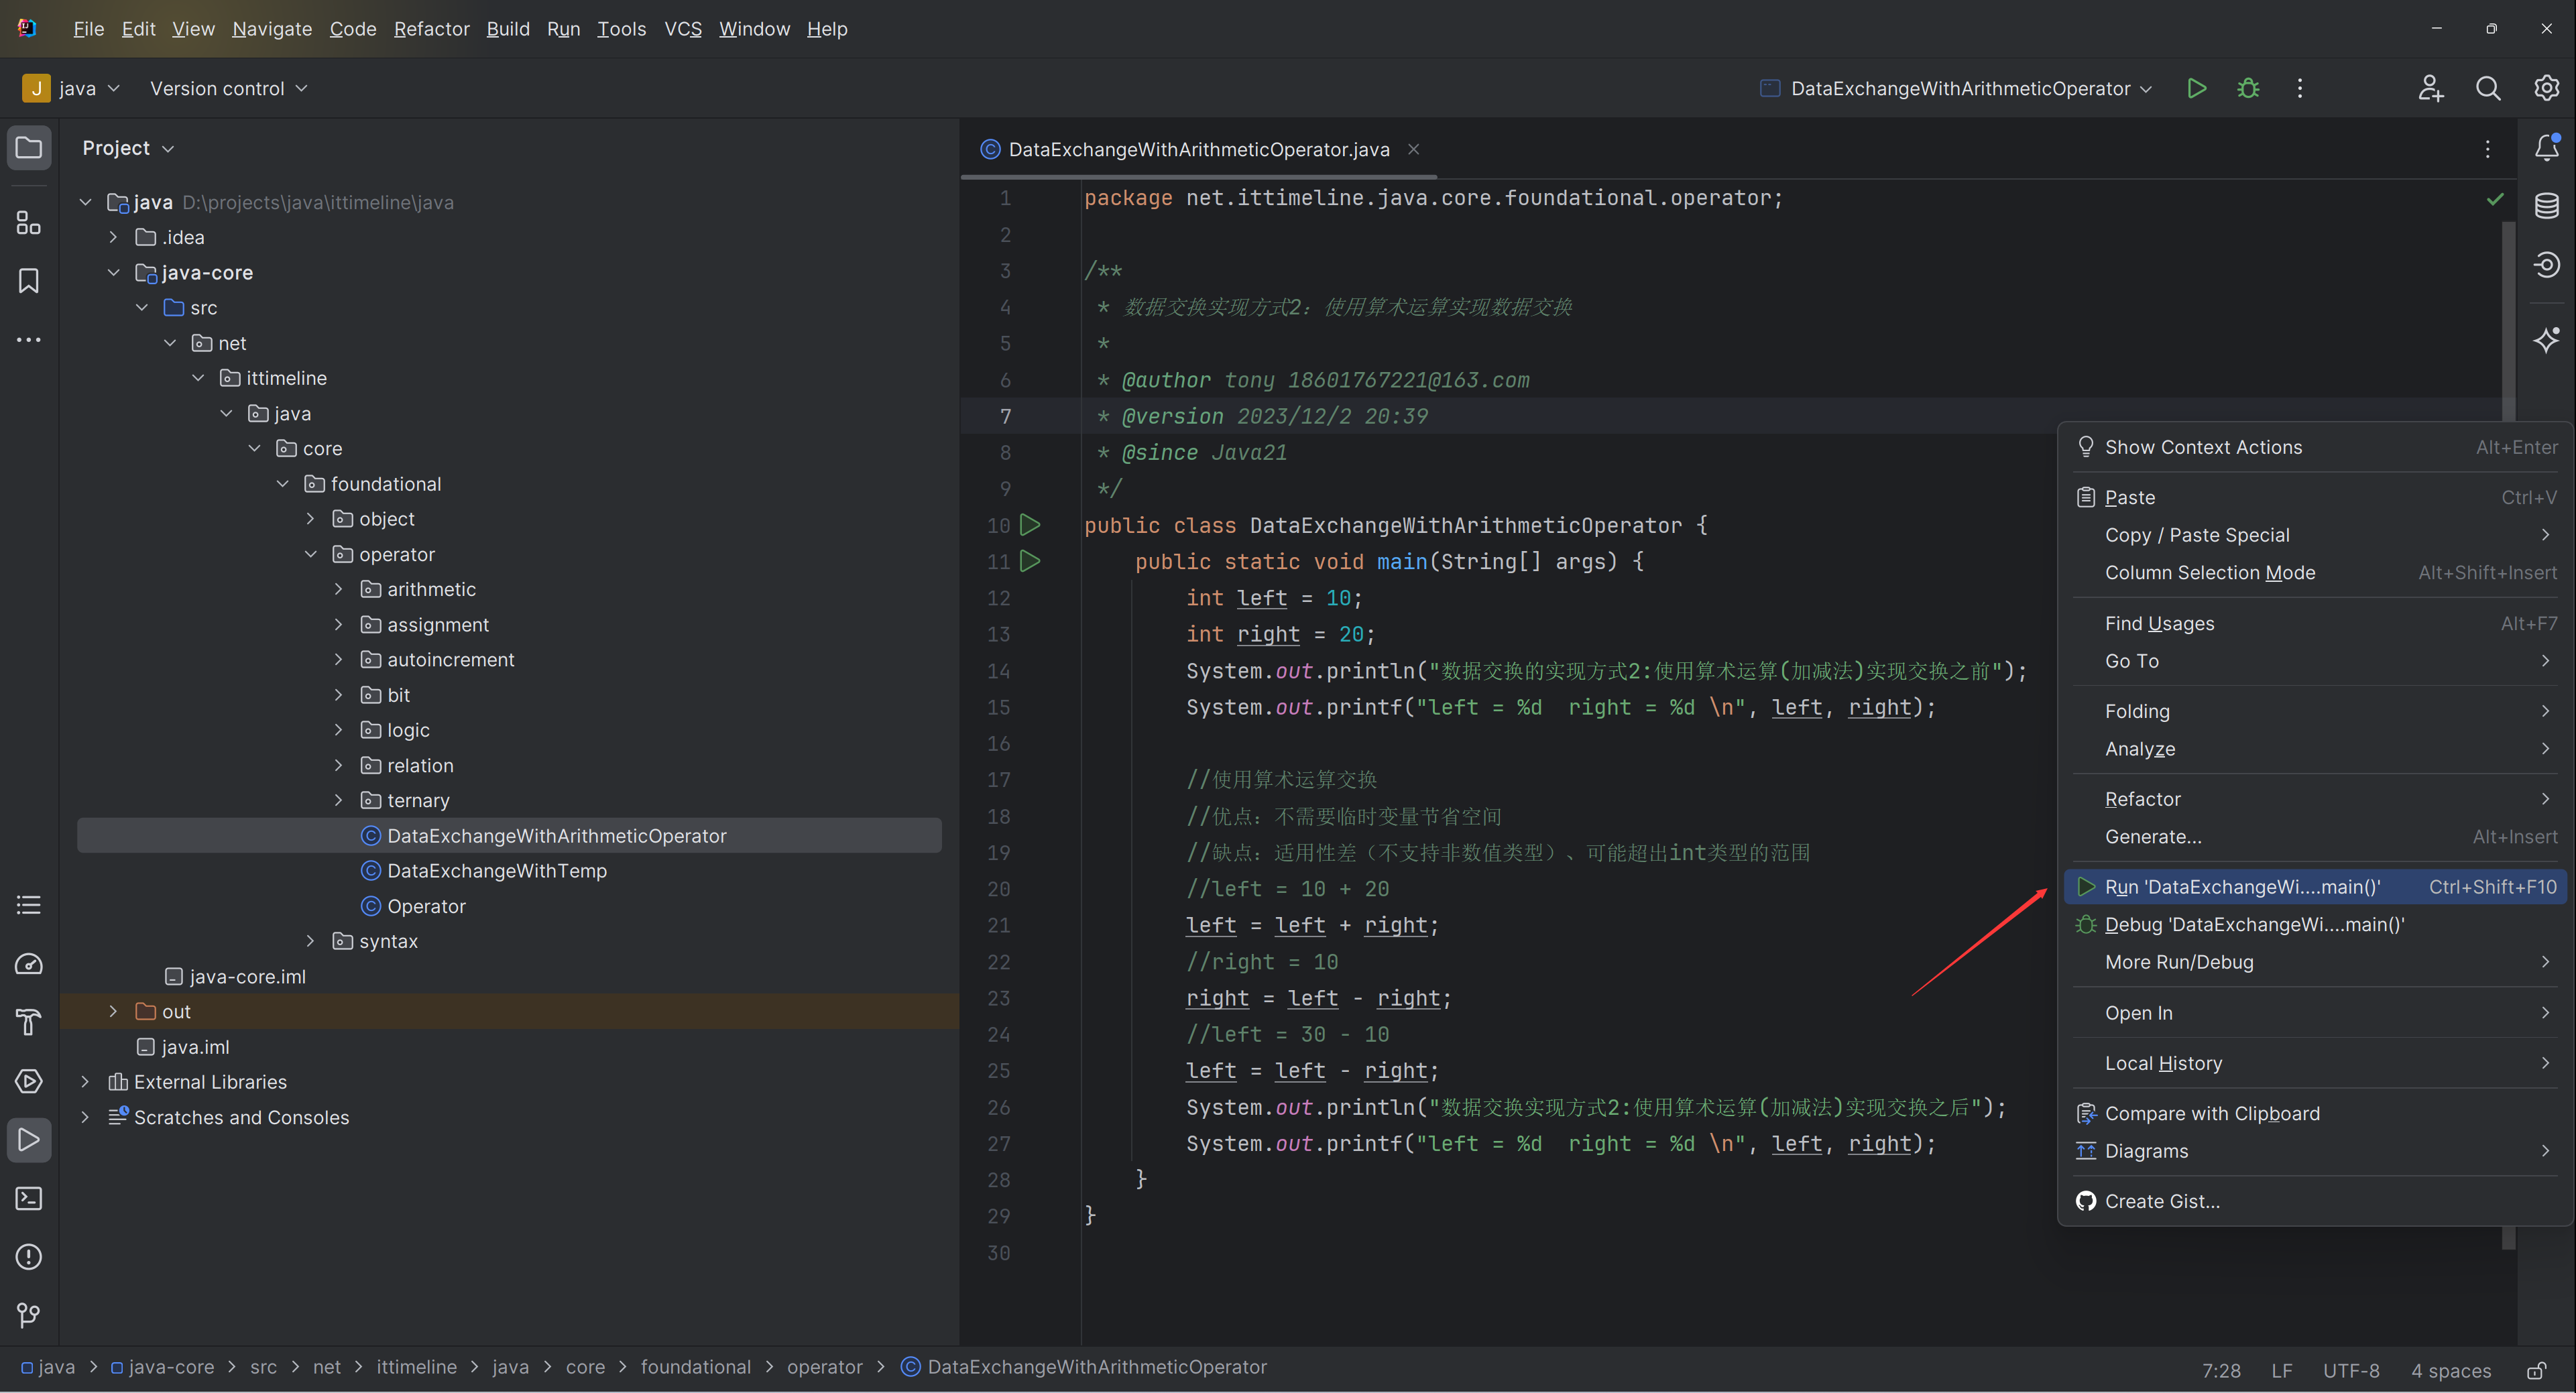
Task: Open the Version control dropdown
Action: [228, 88]
